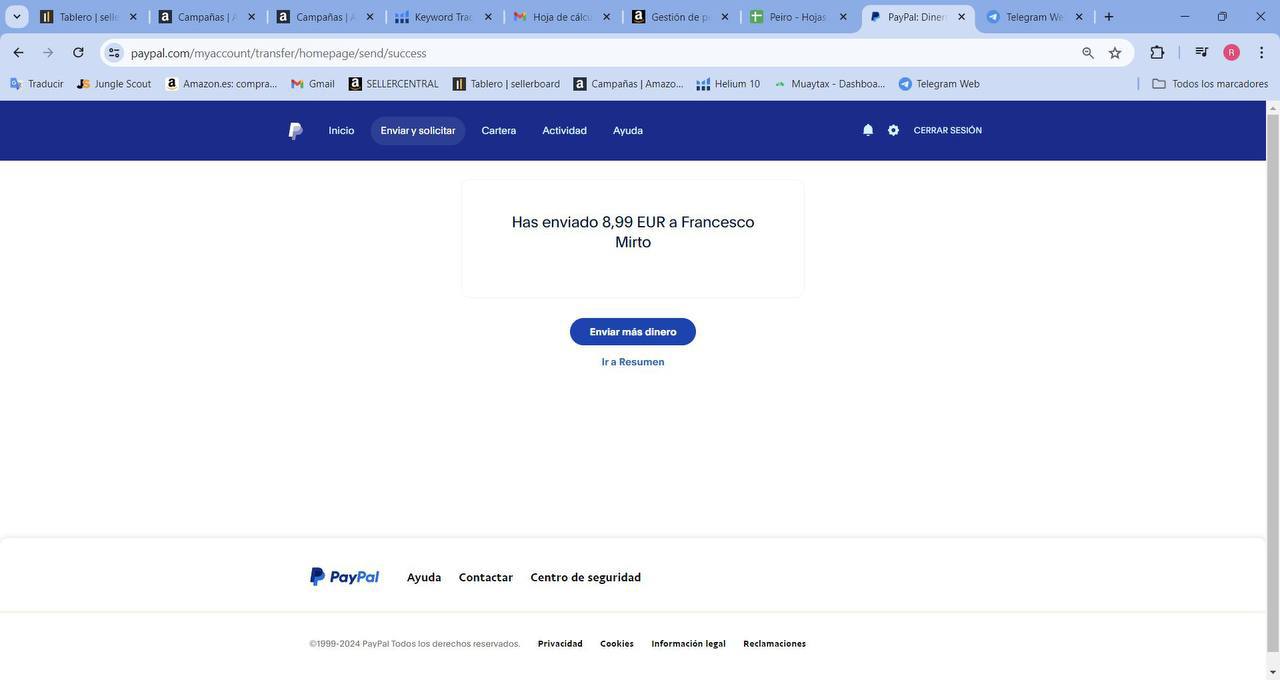Open the Gmail bookmark
1280x680 pixels.
(312, 84)
